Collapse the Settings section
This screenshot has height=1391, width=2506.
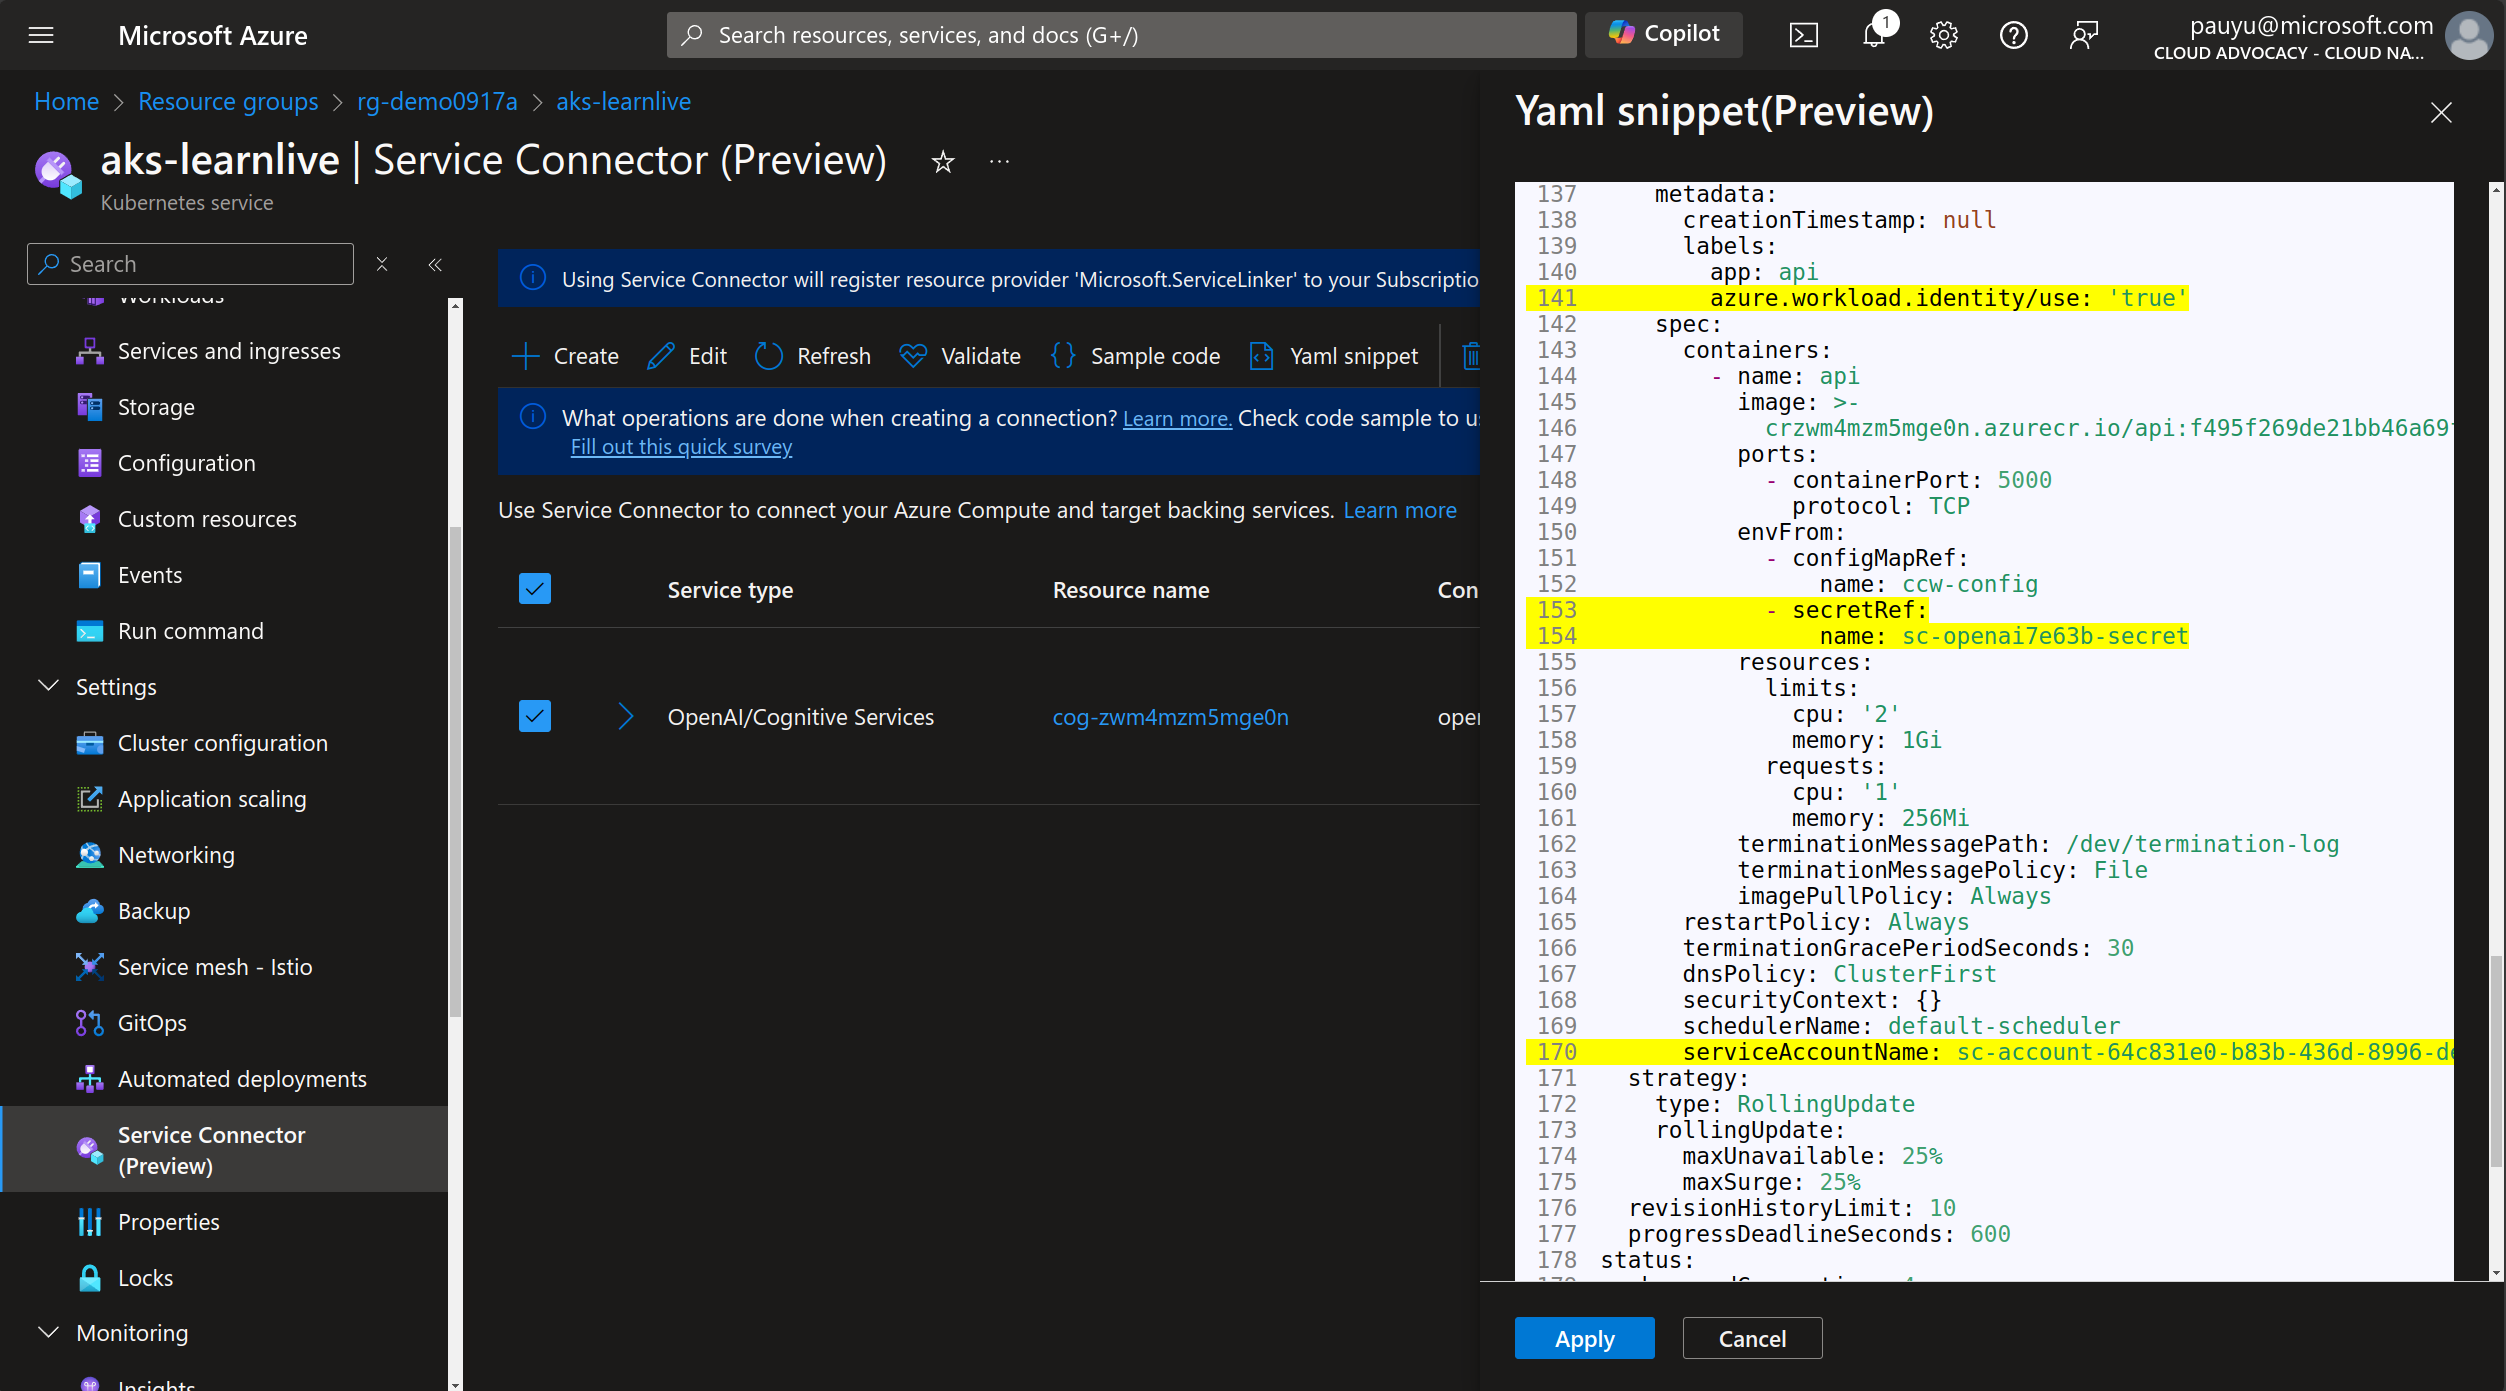tap(48, 686)
